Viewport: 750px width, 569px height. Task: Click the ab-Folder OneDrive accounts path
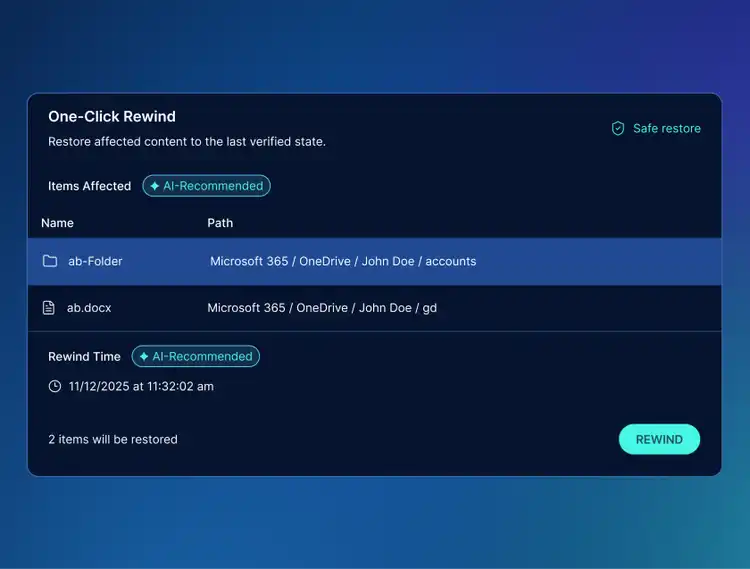click(343, 261)
